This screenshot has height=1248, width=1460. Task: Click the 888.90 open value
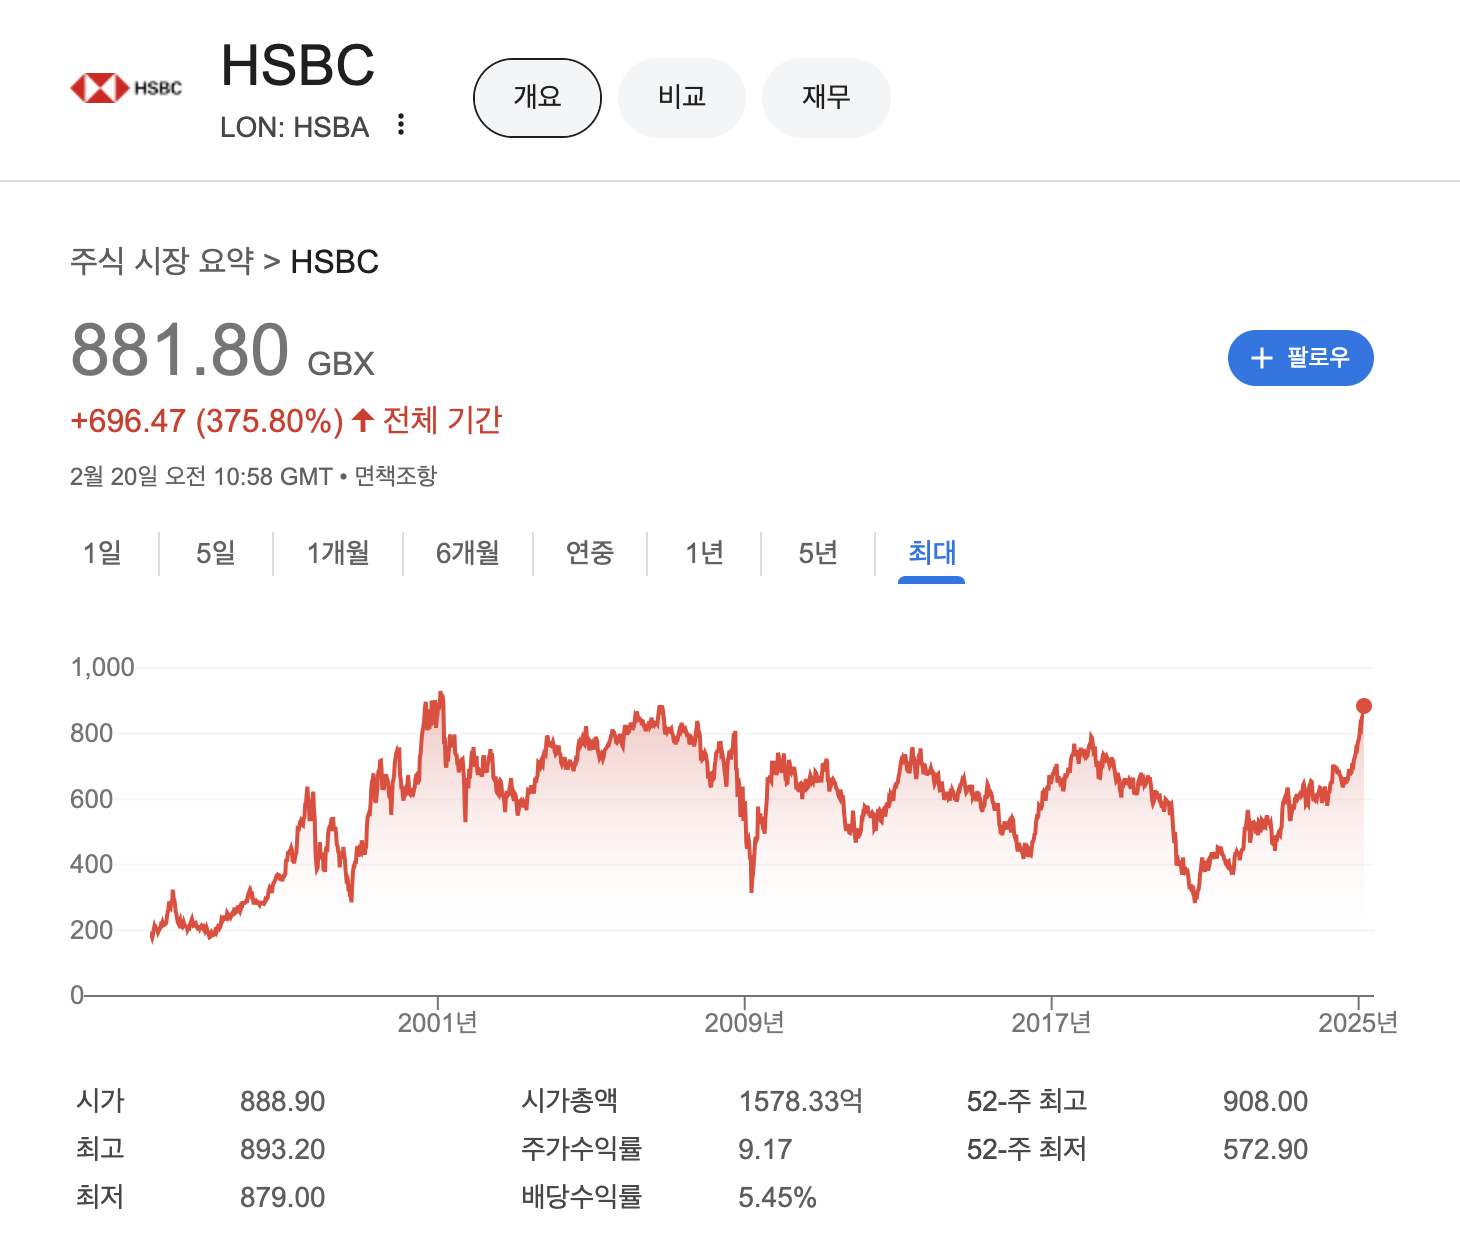point(283,1101)
